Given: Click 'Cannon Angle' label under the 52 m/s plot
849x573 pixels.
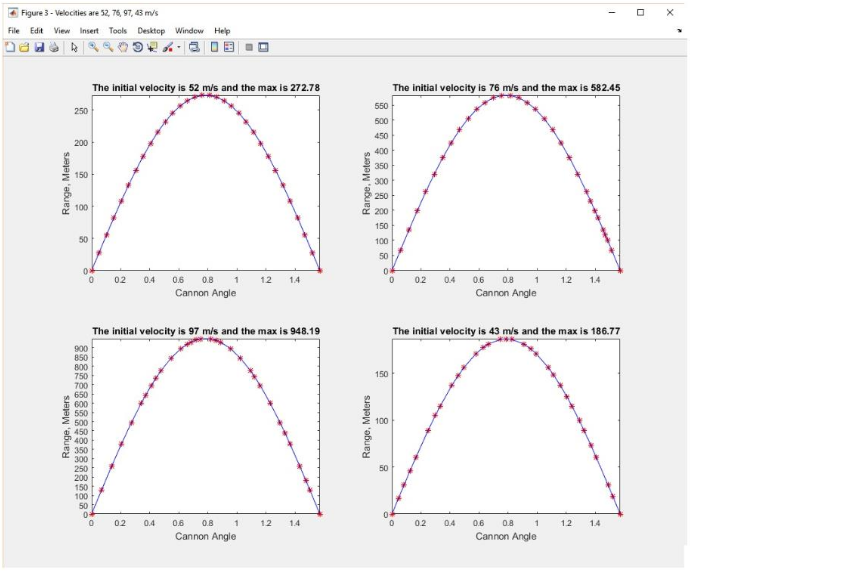Looking at the screenshot, I should (x=206, y=293).
